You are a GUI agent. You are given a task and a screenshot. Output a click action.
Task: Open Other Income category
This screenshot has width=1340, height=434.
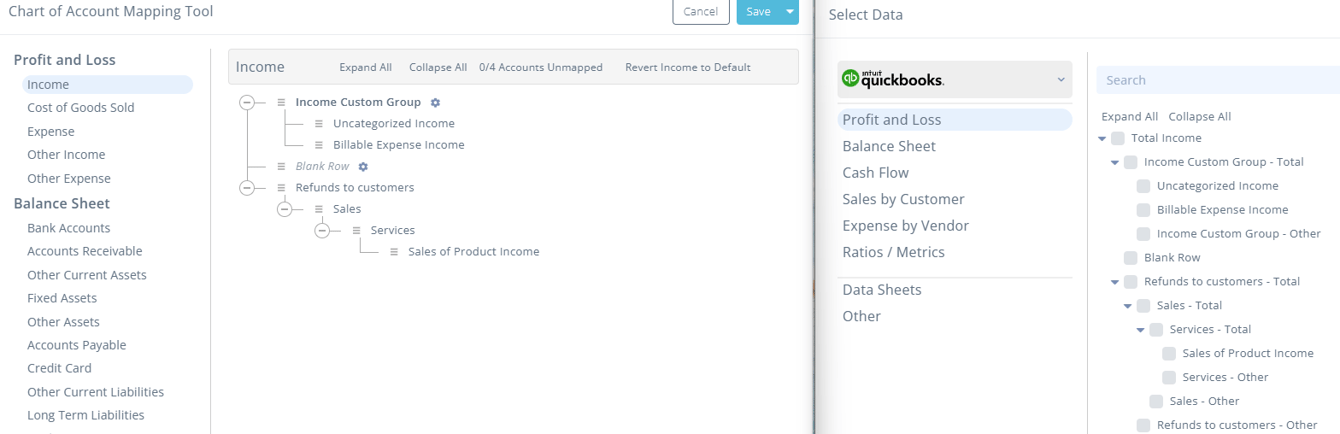[x=66, y=155]
